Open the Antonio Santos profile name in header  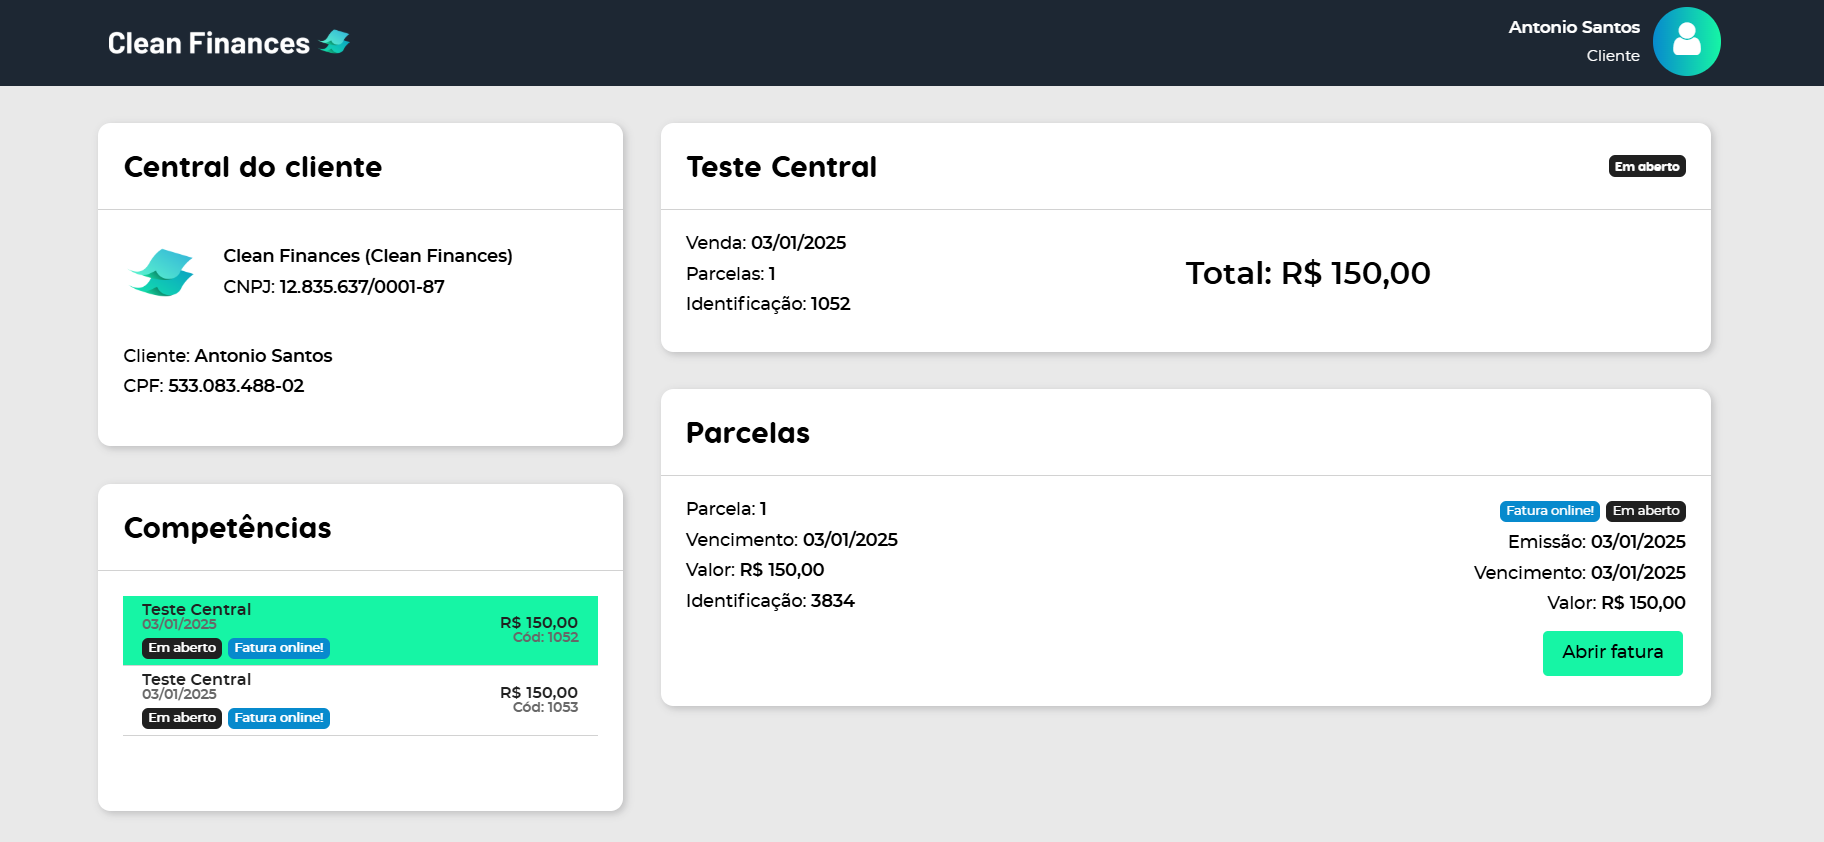(x=1573, y=27)
